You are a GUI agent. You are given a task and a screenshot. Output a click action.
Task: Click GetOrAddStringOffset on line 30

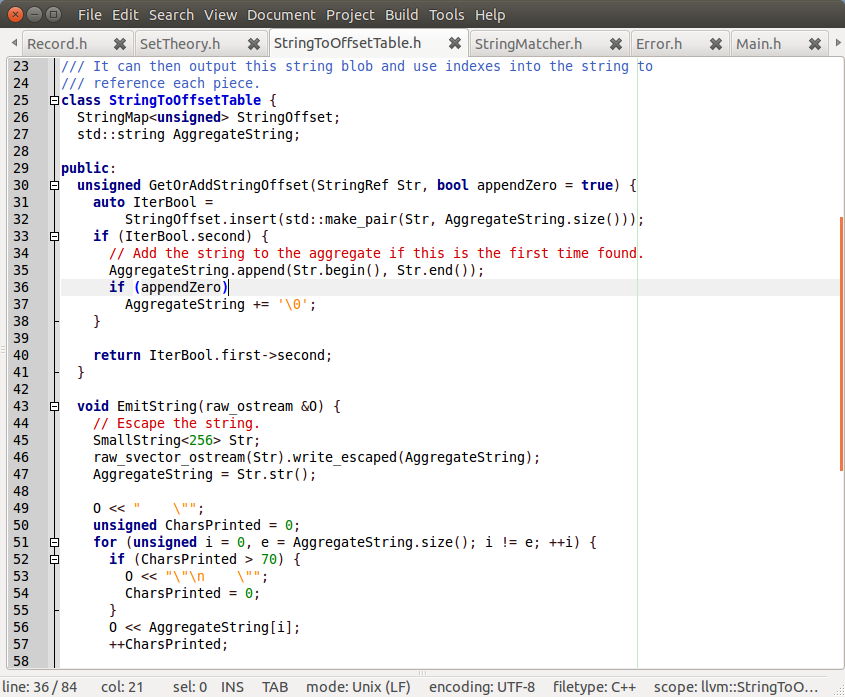228,185
